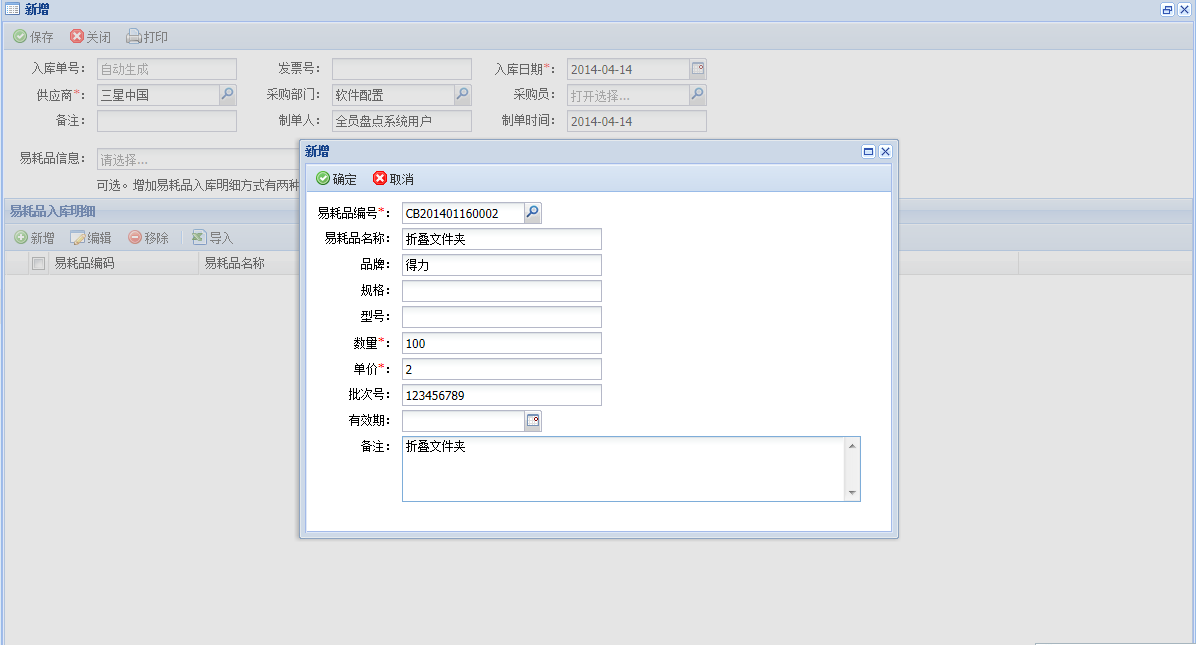Close the inner 新增 dialog with X
The image size is (1196, 645).
(x=885, y=151)
